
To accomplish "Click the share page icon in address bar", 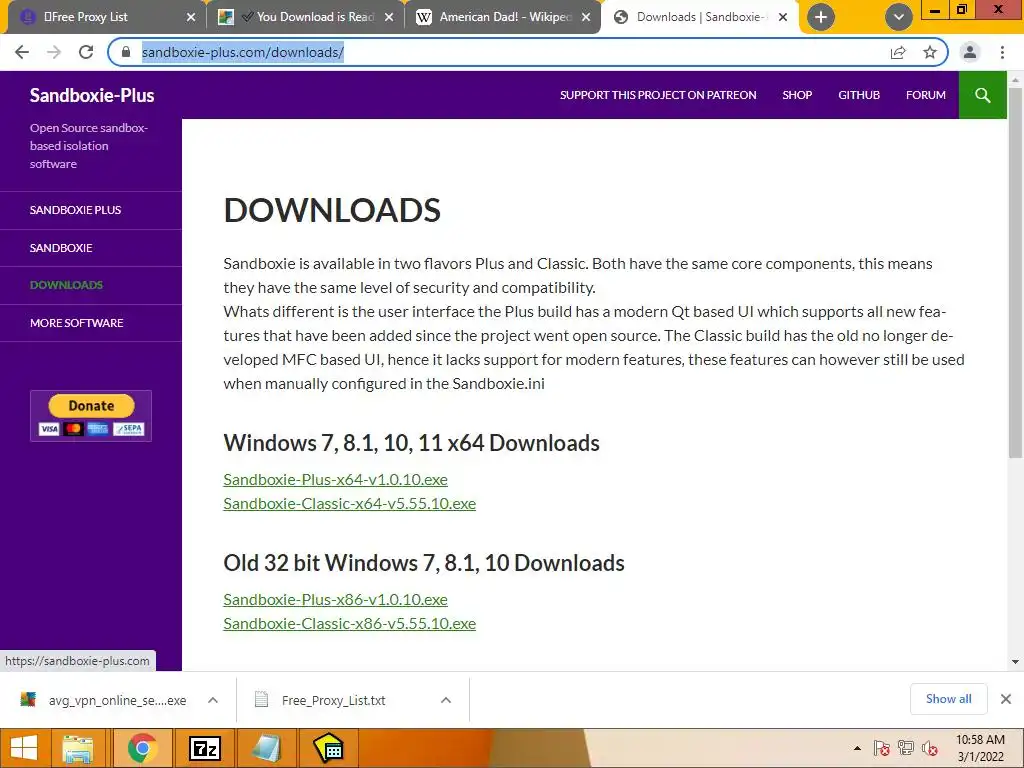I will click(x=898, y=52).
